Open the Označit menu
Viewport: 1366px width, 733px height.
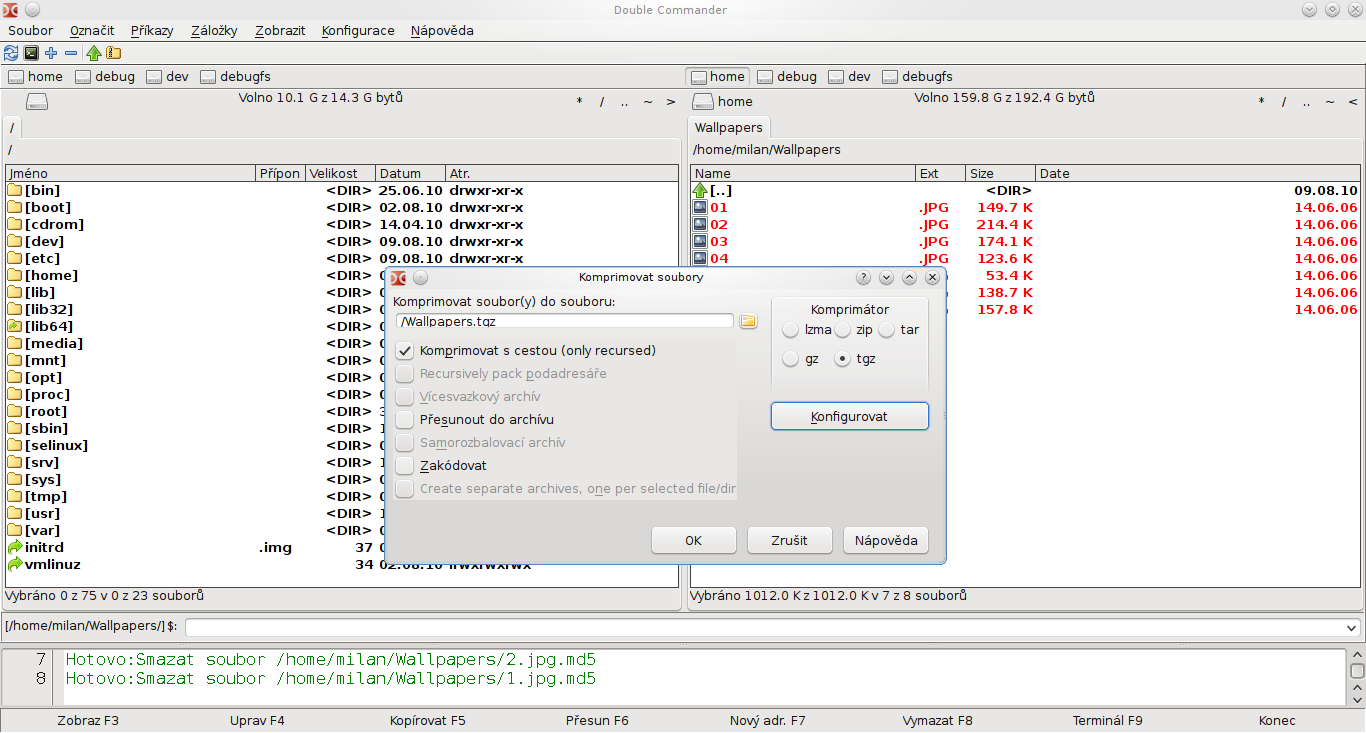tap(92, 30)
